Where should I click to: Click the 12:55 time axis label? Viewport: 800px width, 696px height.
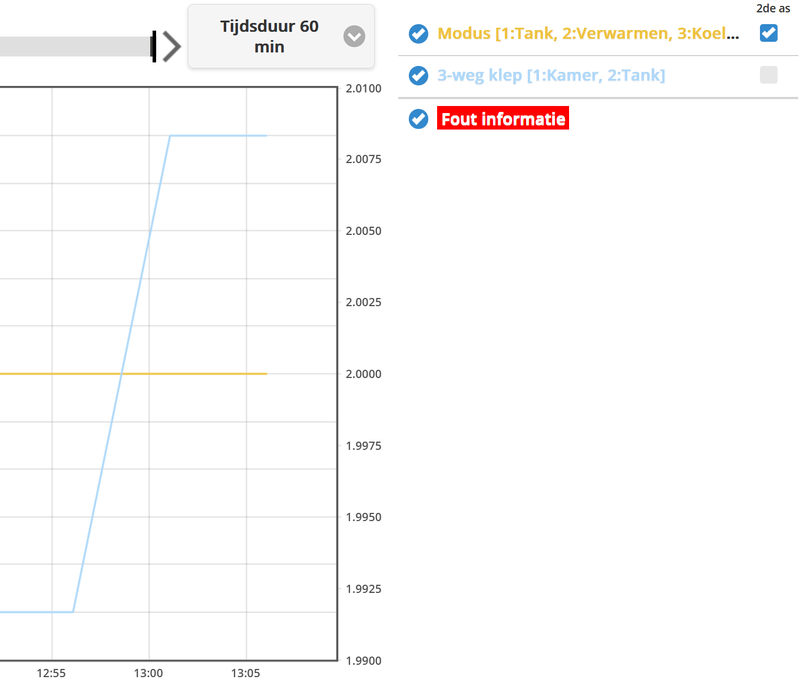[52, 674]
